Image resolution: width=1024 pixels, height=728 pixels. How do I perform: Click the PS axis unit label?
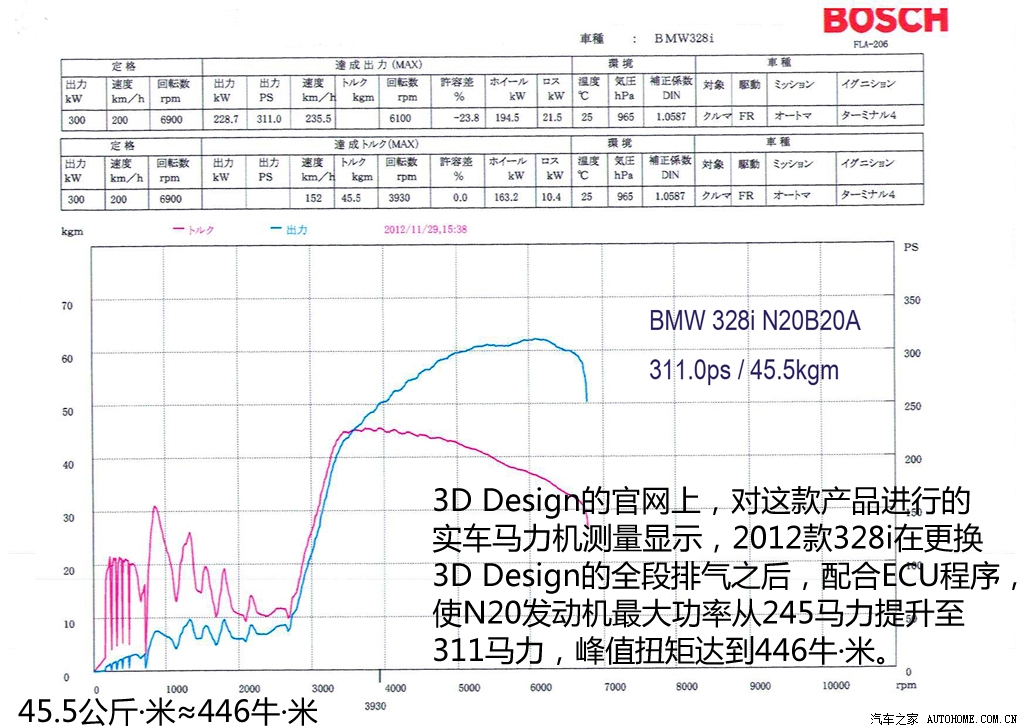[x=911, y=247]
